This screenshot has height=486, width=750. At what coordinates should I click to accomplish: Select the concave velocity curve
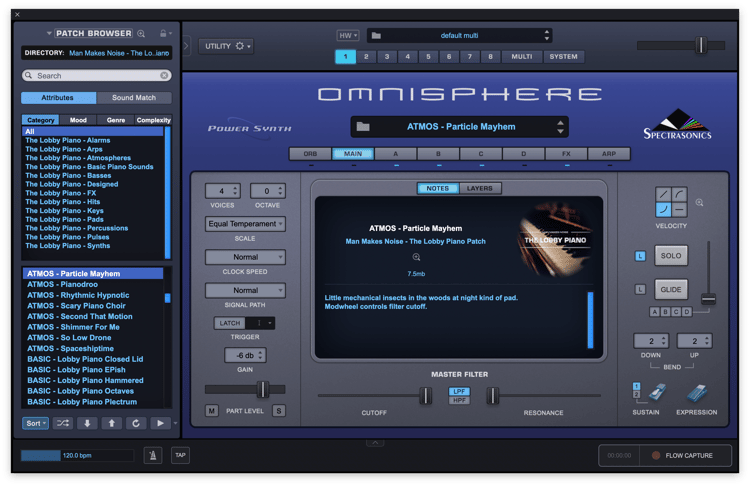pyautogui.click(x=663, y=210)
